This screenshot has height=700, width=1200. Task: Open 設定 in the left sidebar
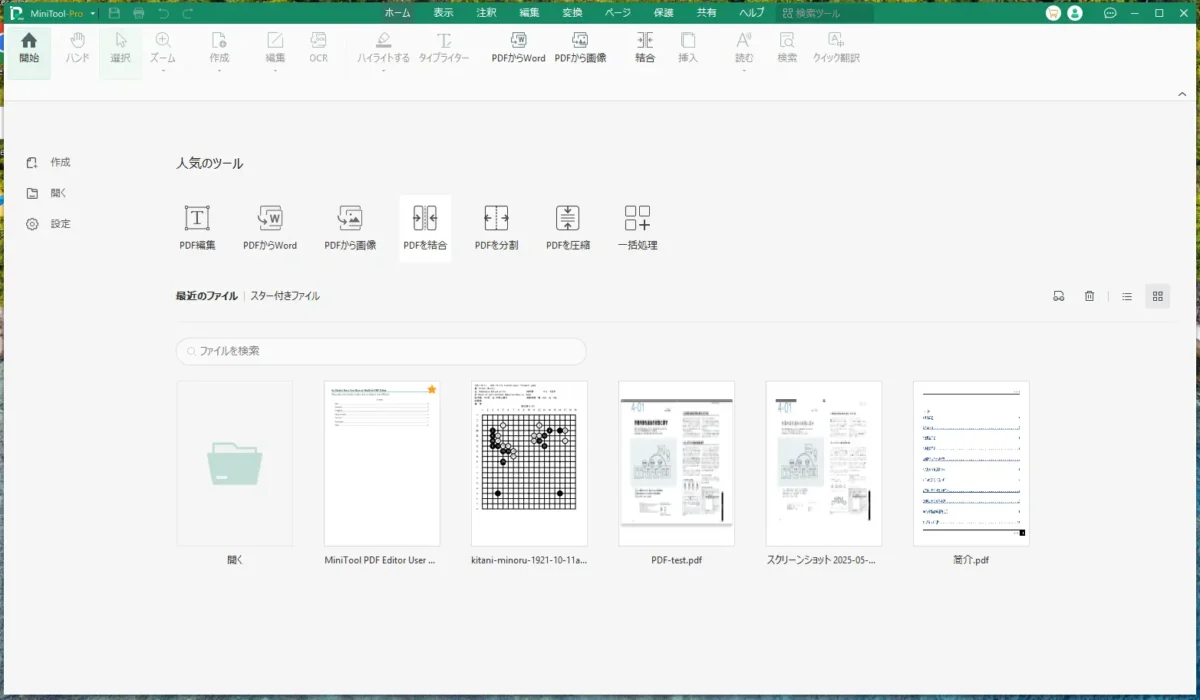point(49,224)
